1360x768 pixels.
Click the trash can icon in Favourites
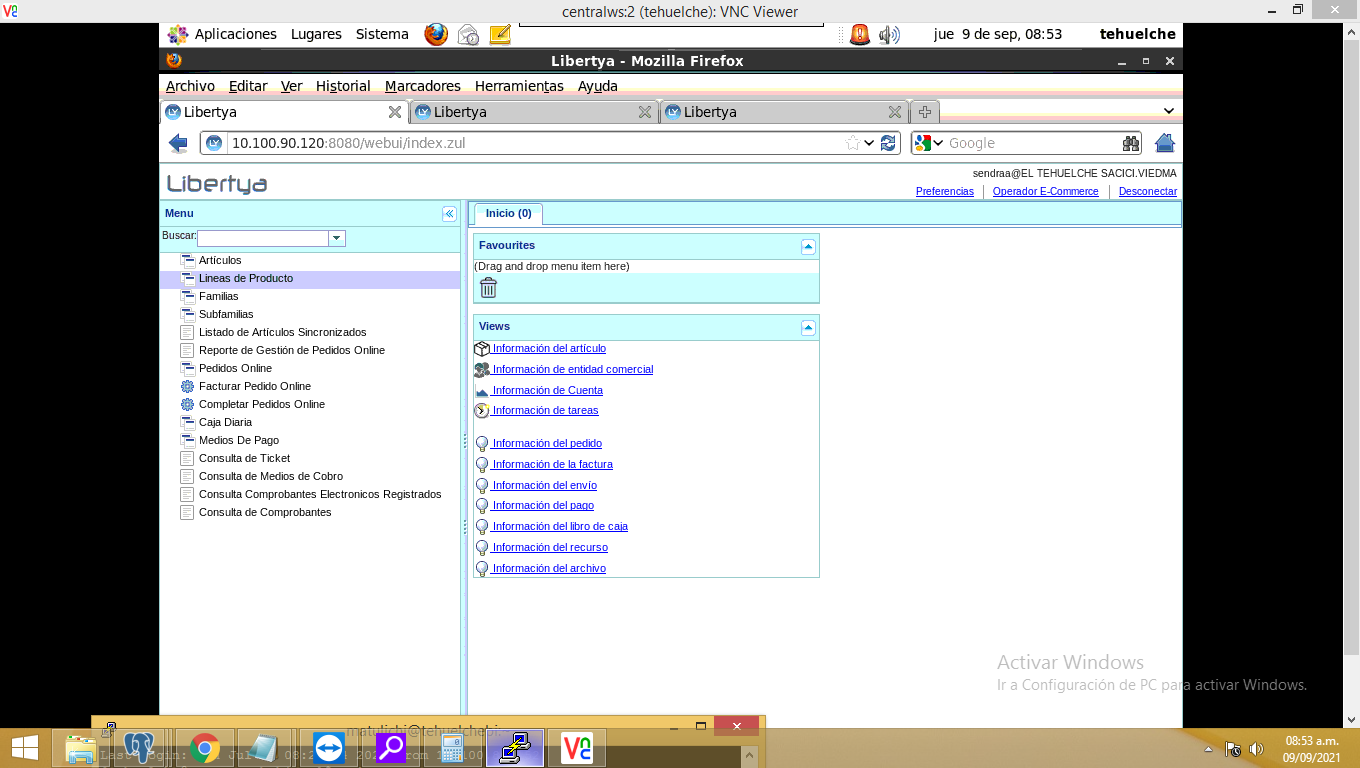488,288
